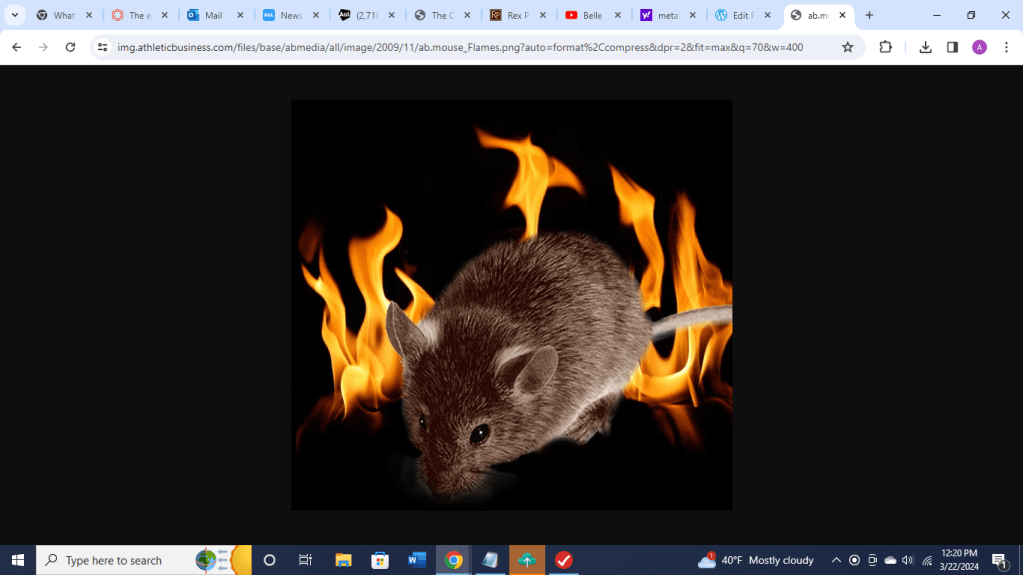Viewport: 1023px width, 575px height.
Task: Open the Chrome three-dot menu
Action: 1006,47
